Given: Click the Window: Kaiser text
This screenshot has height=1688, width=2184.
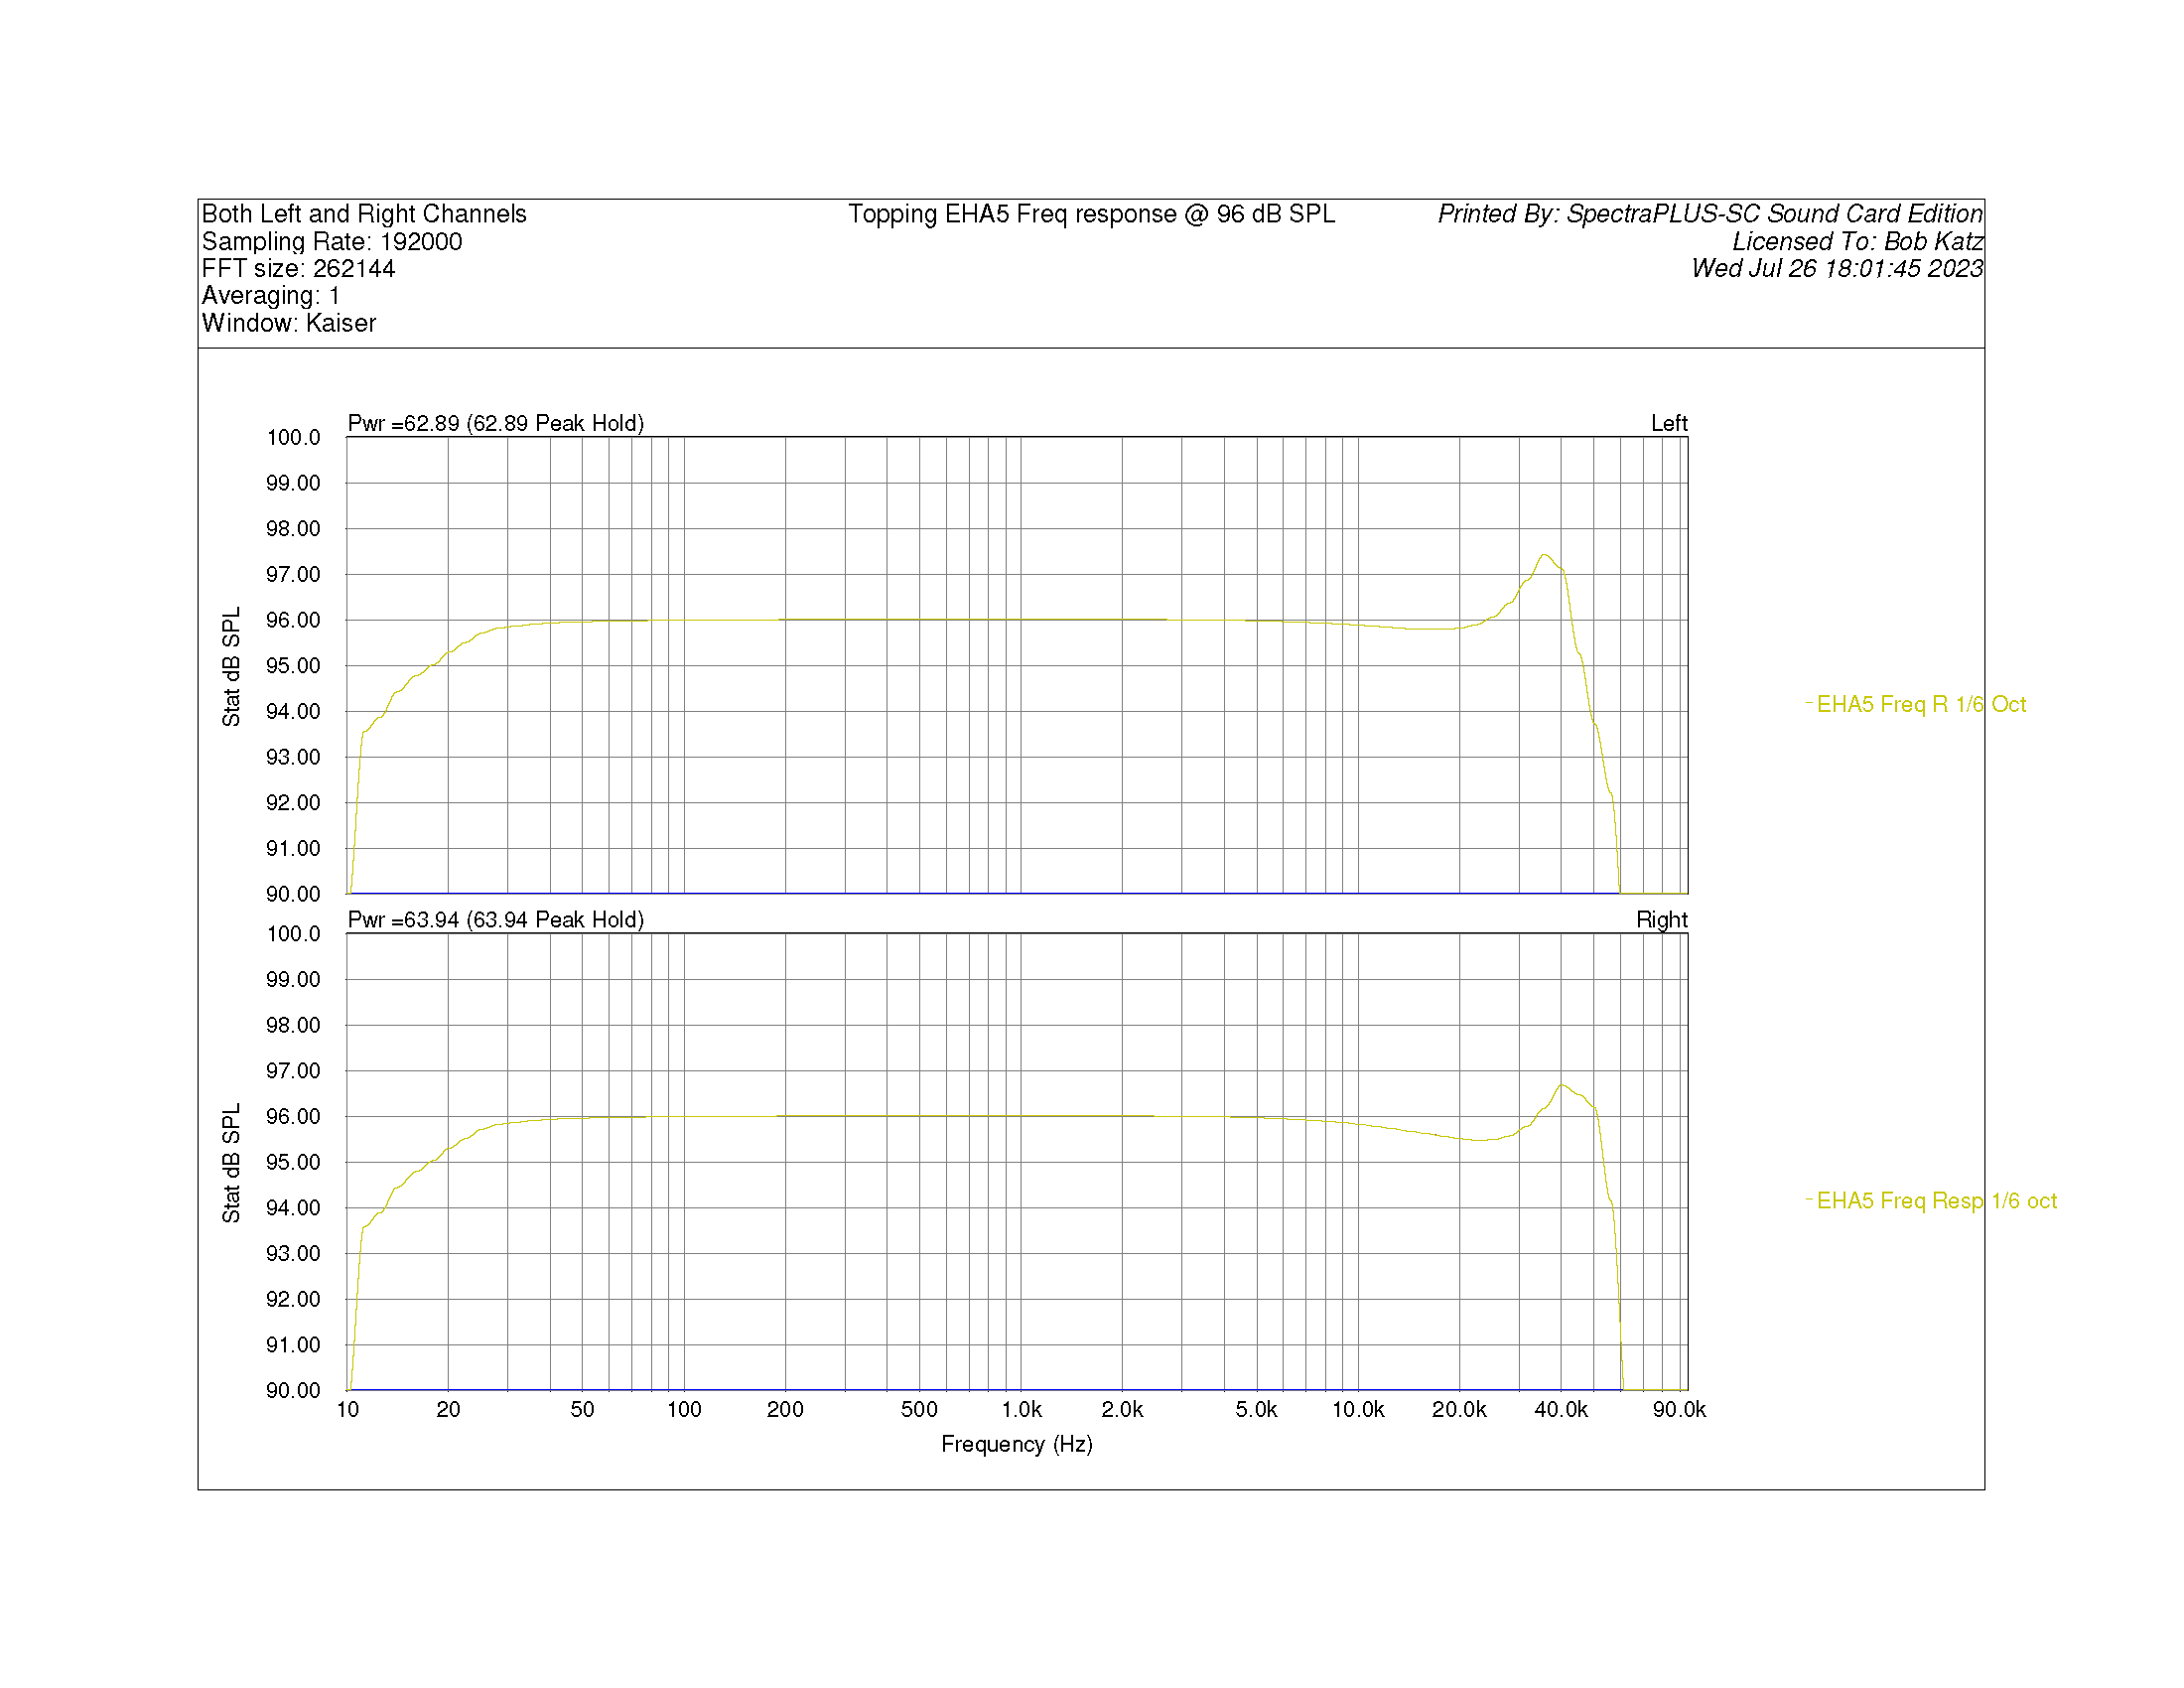Looking at the screenshot, I should pos(289,323).
